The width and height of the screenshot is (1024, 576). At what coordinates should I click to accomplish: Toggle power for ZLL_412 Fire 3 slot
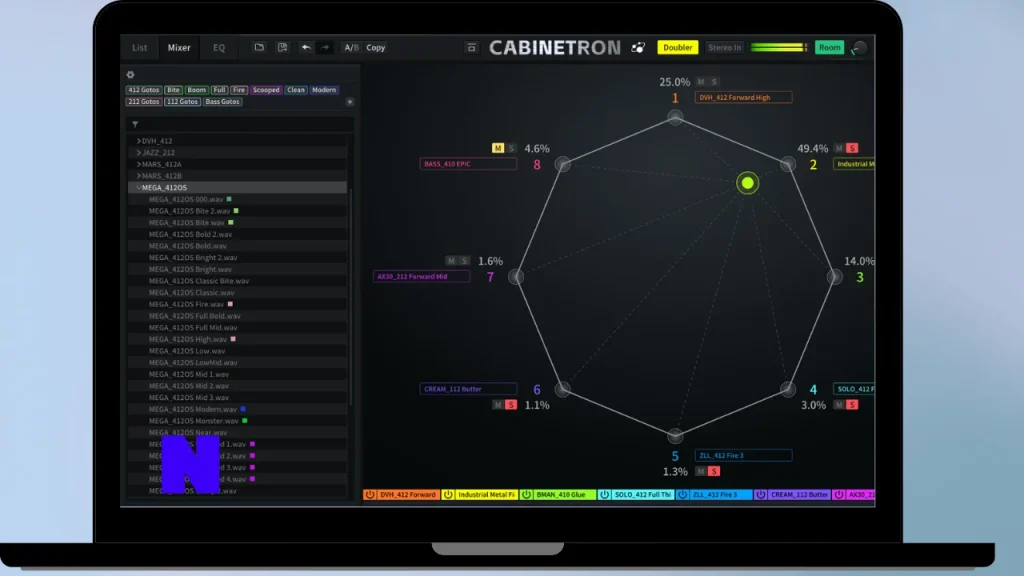pyautogui.click(x=682, y=495)
